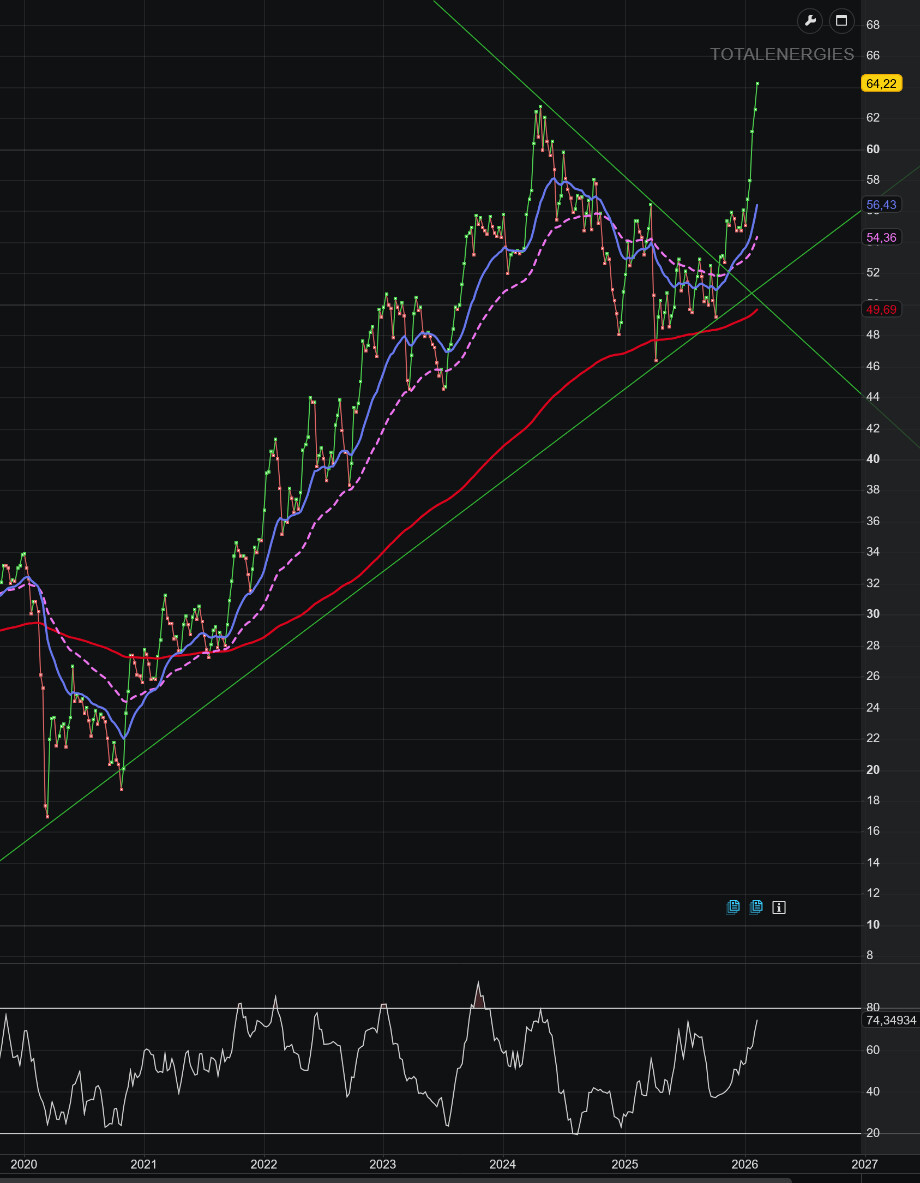
Task: Click the blue 56,43 moving average label
Action: [x=880, y=205]
